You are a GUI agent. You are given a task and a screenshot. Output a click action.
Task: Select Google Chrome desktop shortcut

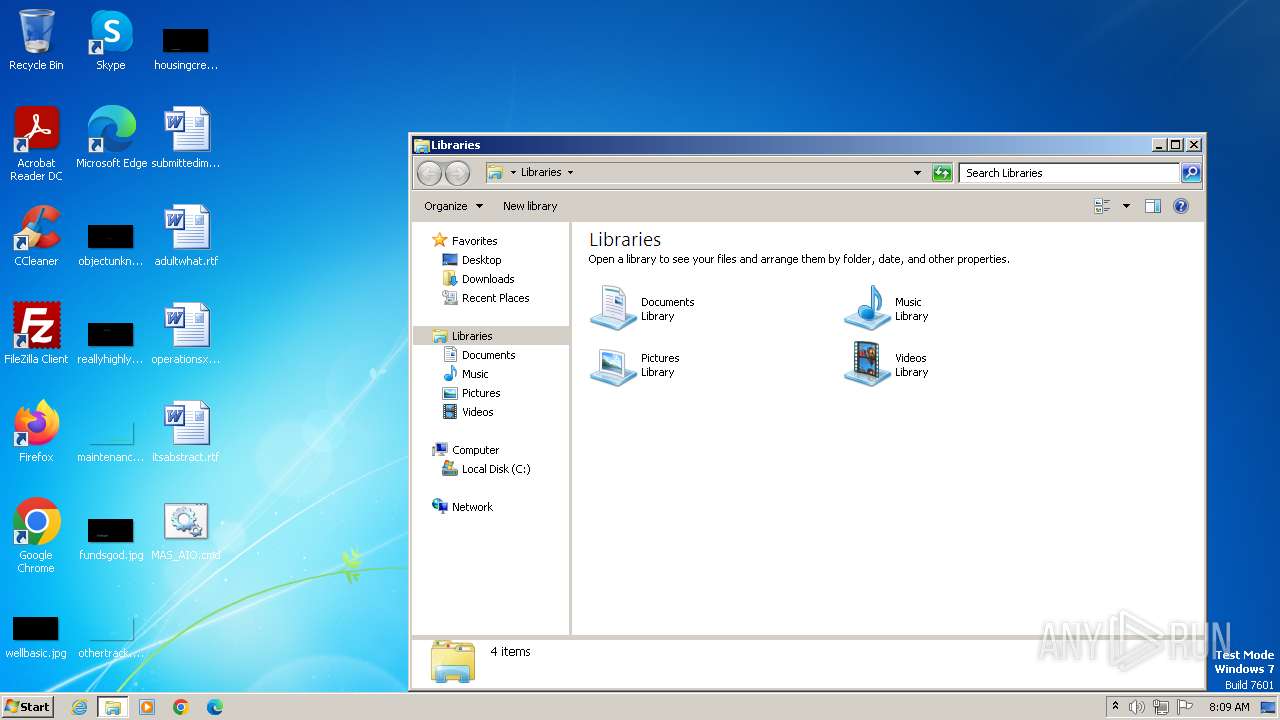point(36,536)
